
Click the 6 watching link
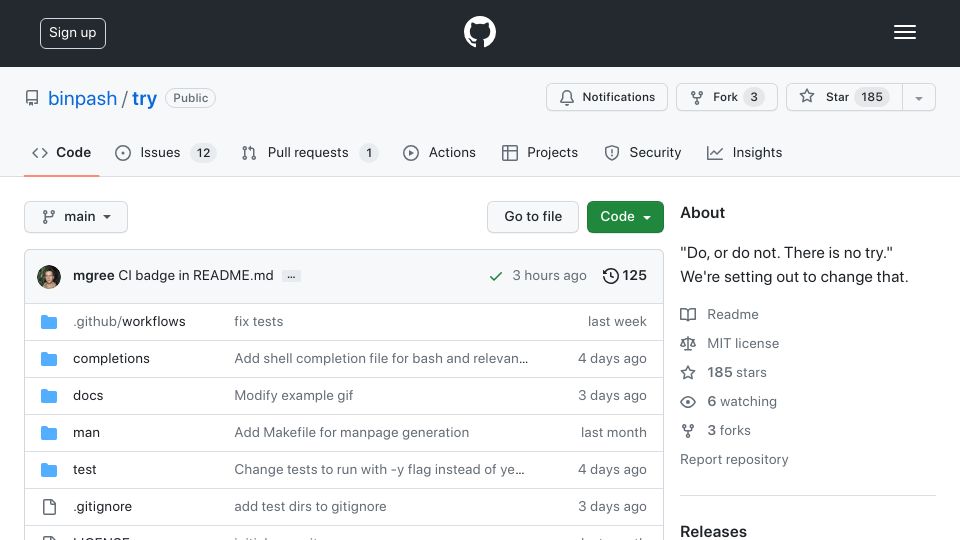(x=741, y=402)
